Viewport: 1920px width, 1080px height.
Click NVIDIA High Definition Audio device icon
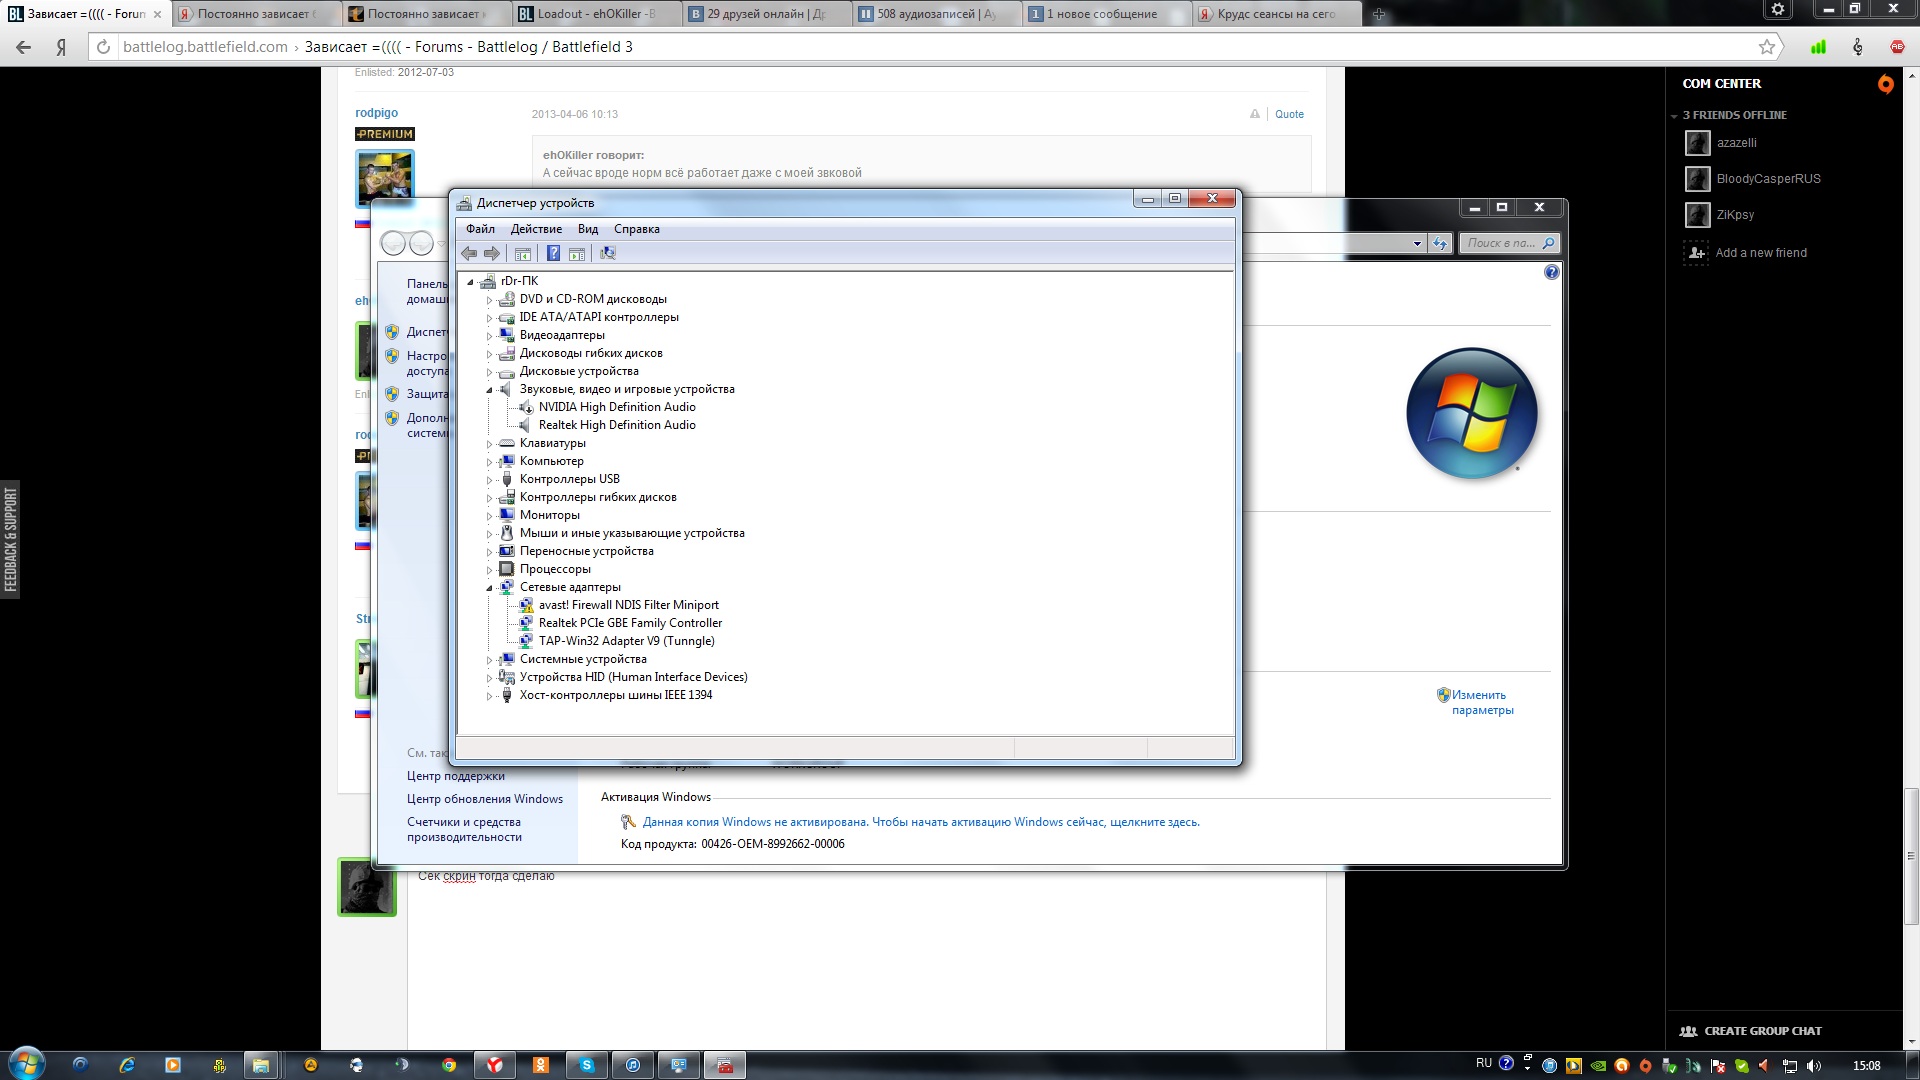525,407
